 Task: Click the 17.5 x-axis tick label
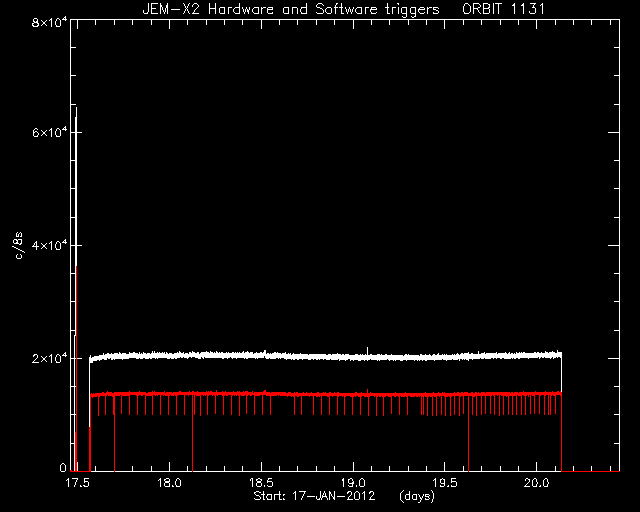click(x=78, y=483)
